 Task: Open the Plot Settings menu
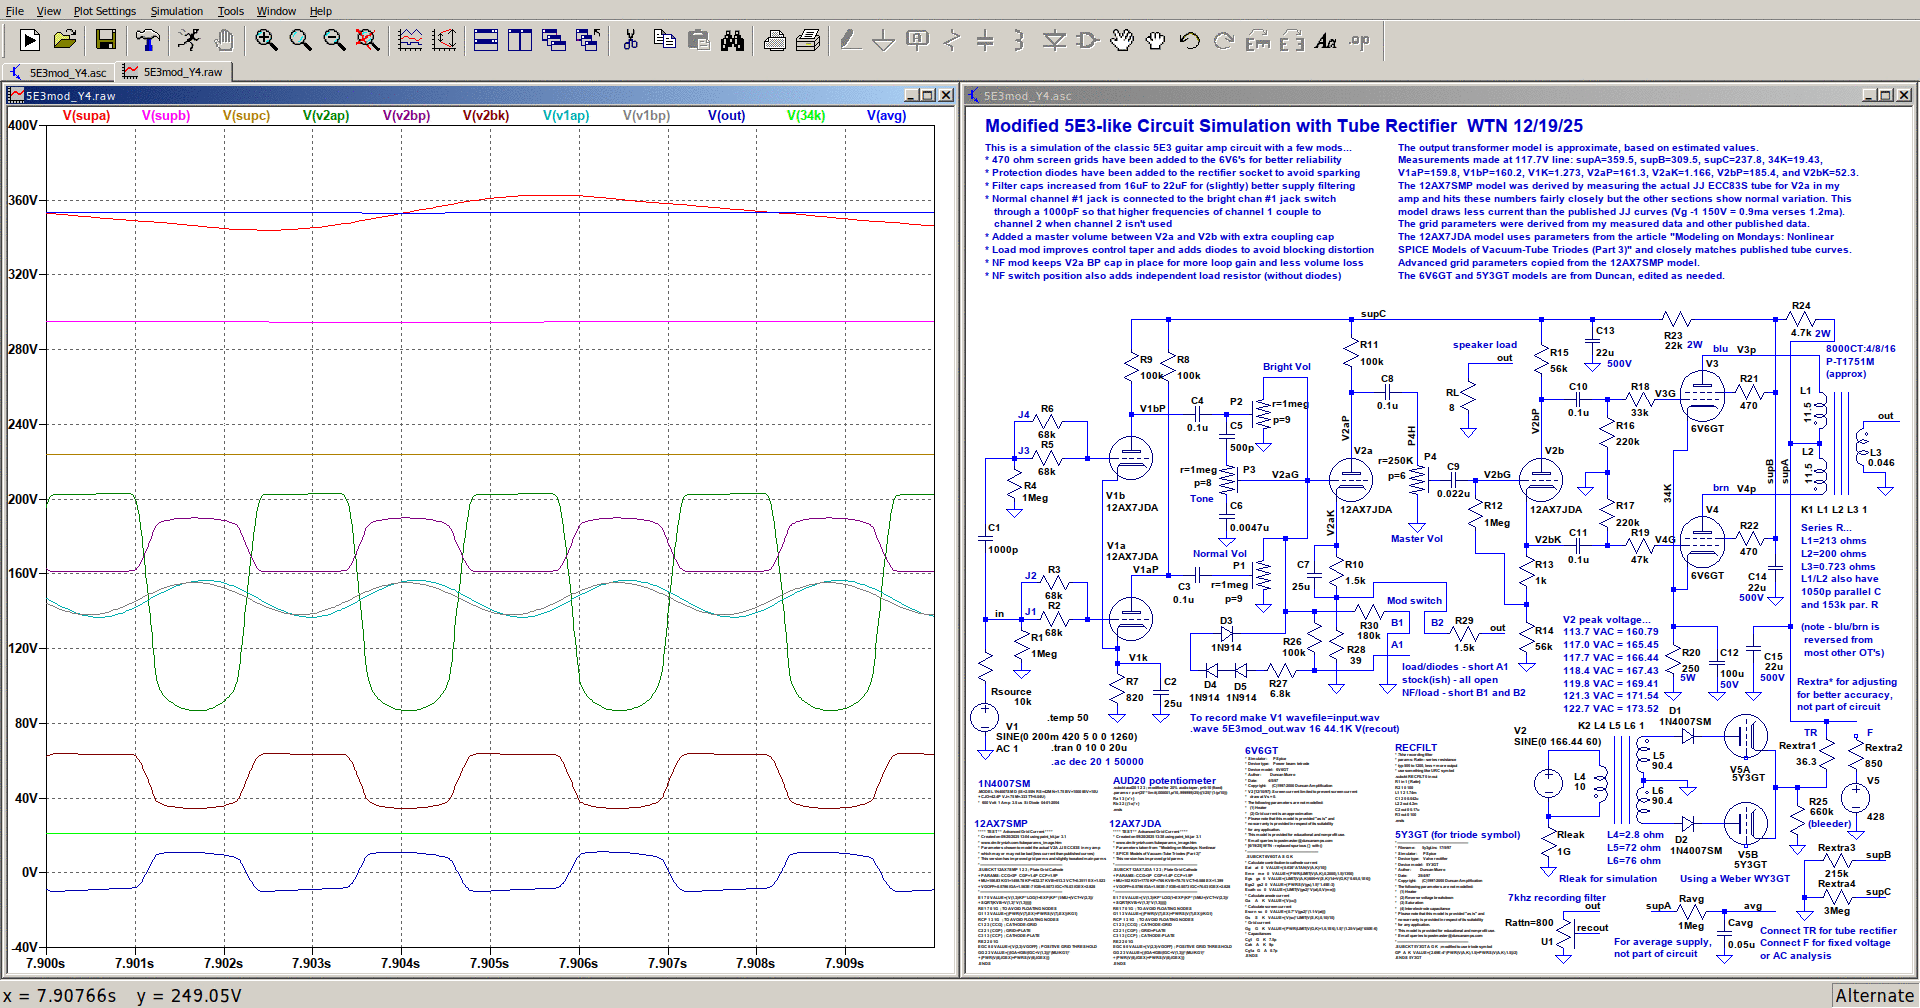tap(104, 11)
